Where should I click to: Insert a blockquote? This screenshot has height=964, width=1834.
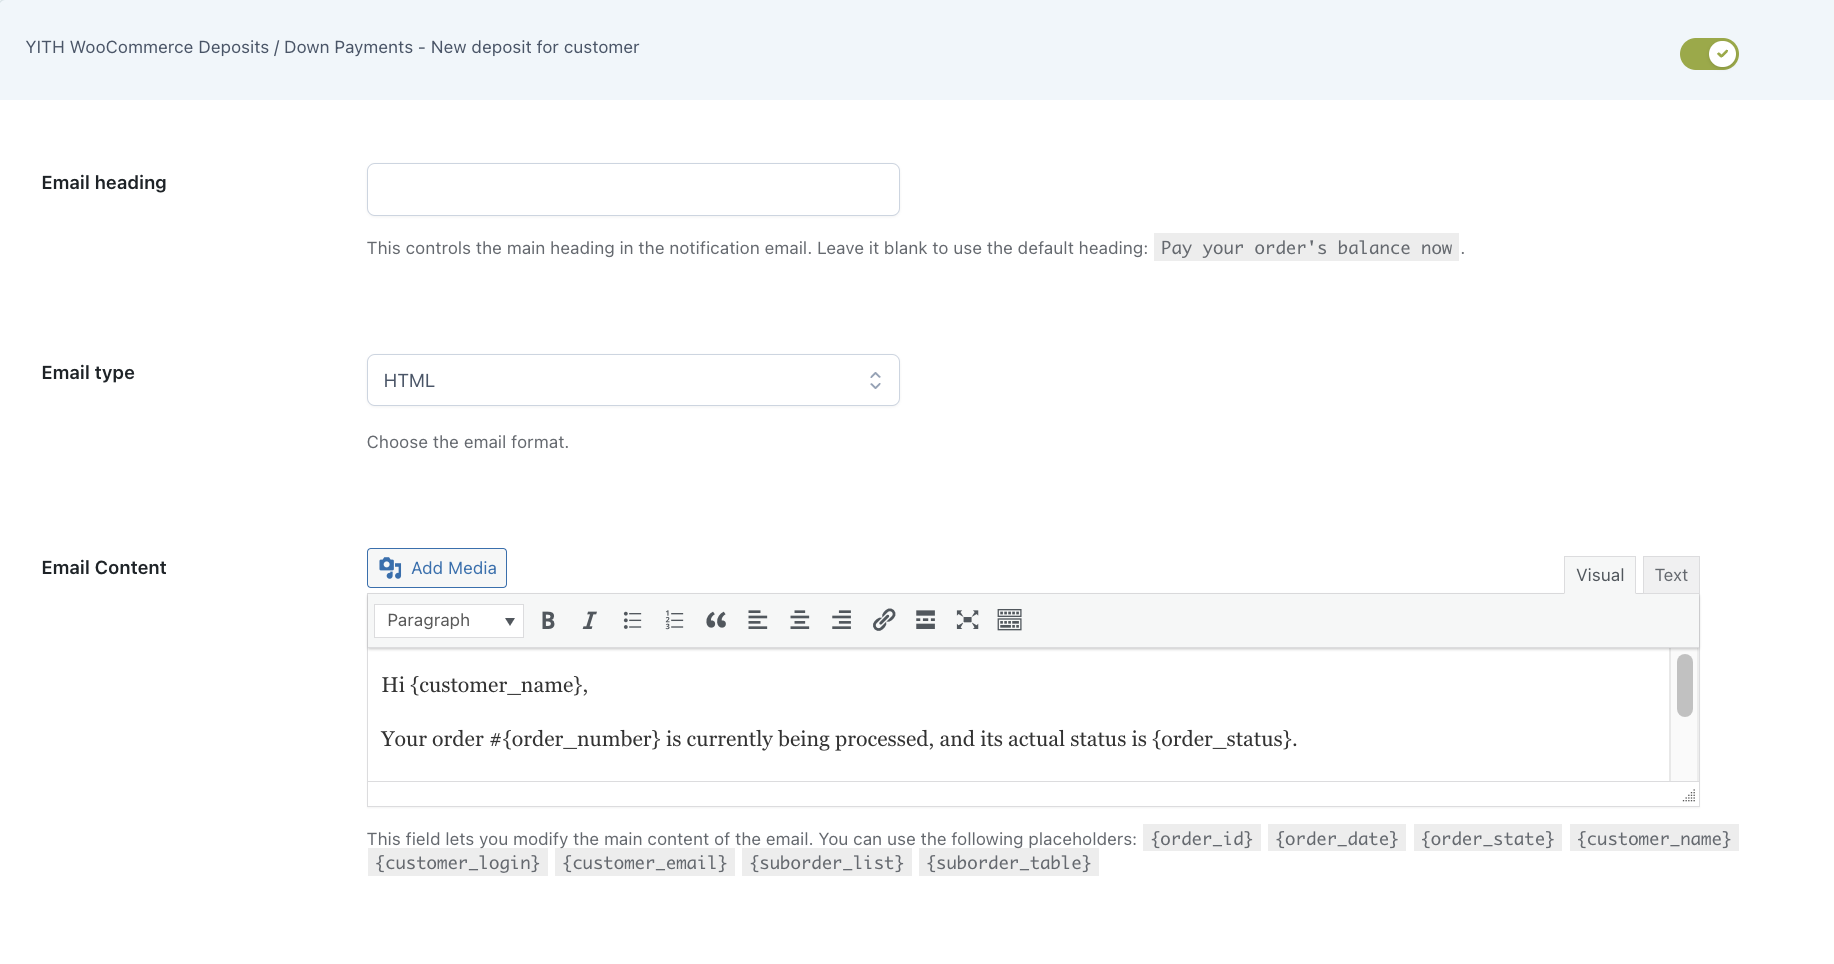716,620
